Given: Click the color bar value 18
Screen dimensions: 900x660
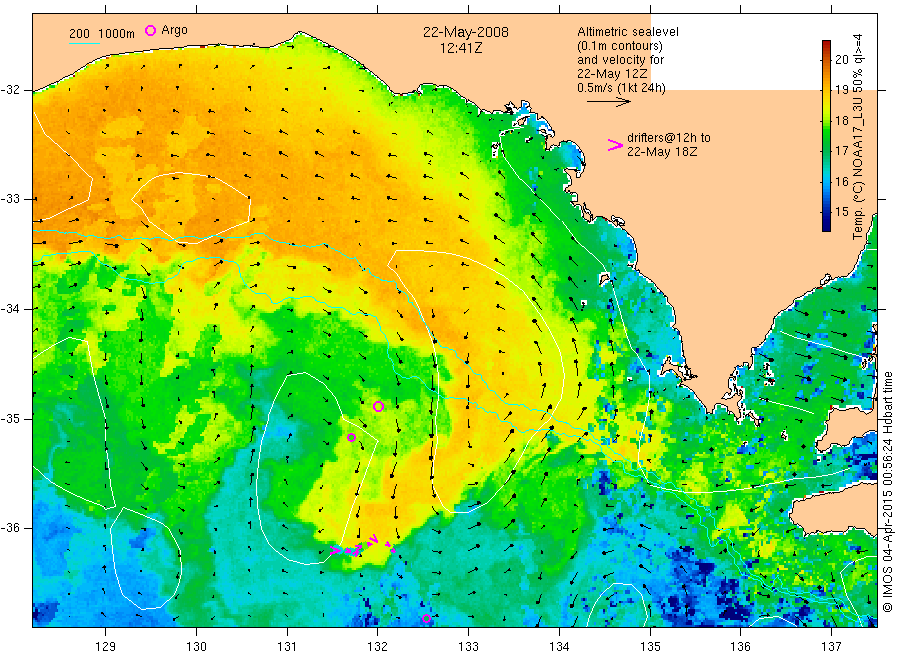Looking at the screenshot, I should [x=842, y=121].
